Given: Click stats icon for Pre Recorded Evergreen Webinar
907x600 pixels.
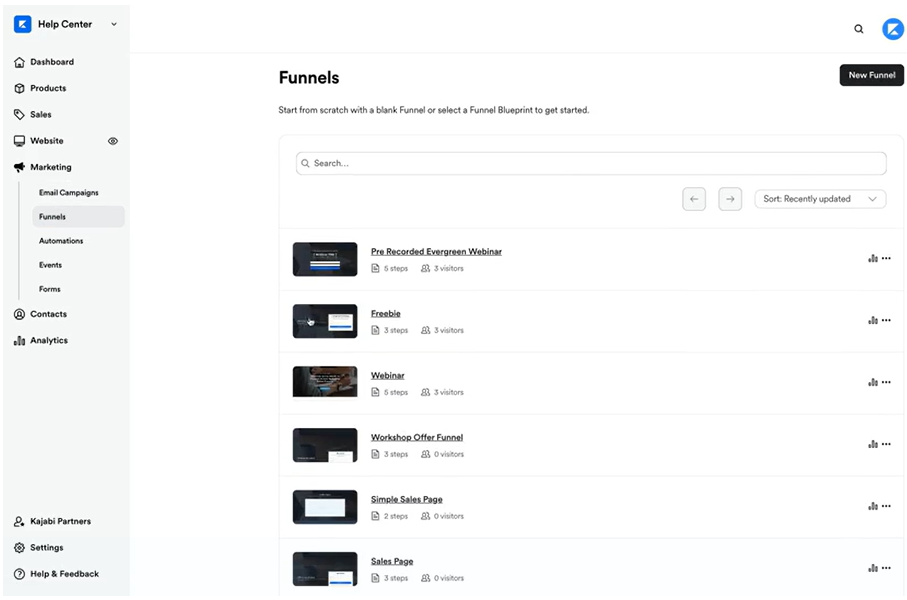Looking at the screenshot, I should [873, 259].
